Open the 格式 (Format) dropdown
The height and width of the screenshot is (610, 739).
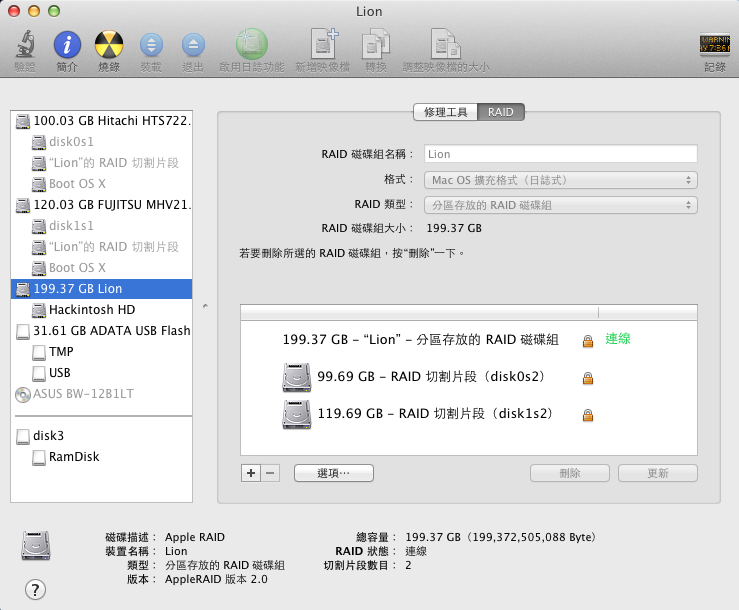[560, 180]
